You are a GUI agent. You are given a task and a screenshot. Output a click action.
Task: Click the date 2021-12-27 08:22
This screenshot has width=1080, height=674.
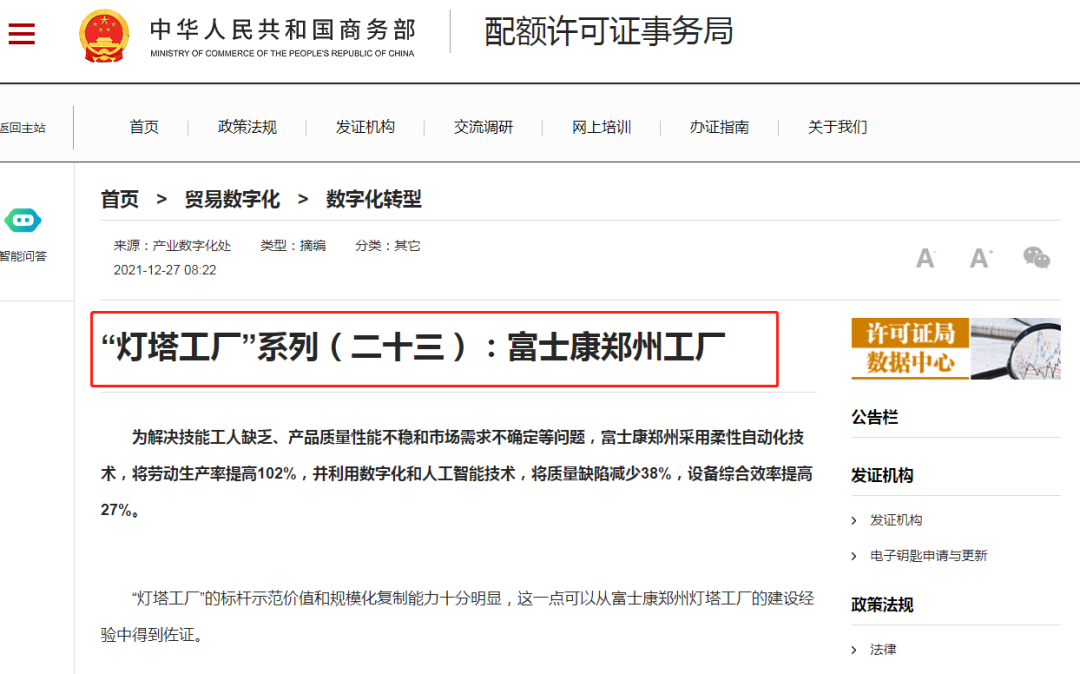(x=165, y=271)
